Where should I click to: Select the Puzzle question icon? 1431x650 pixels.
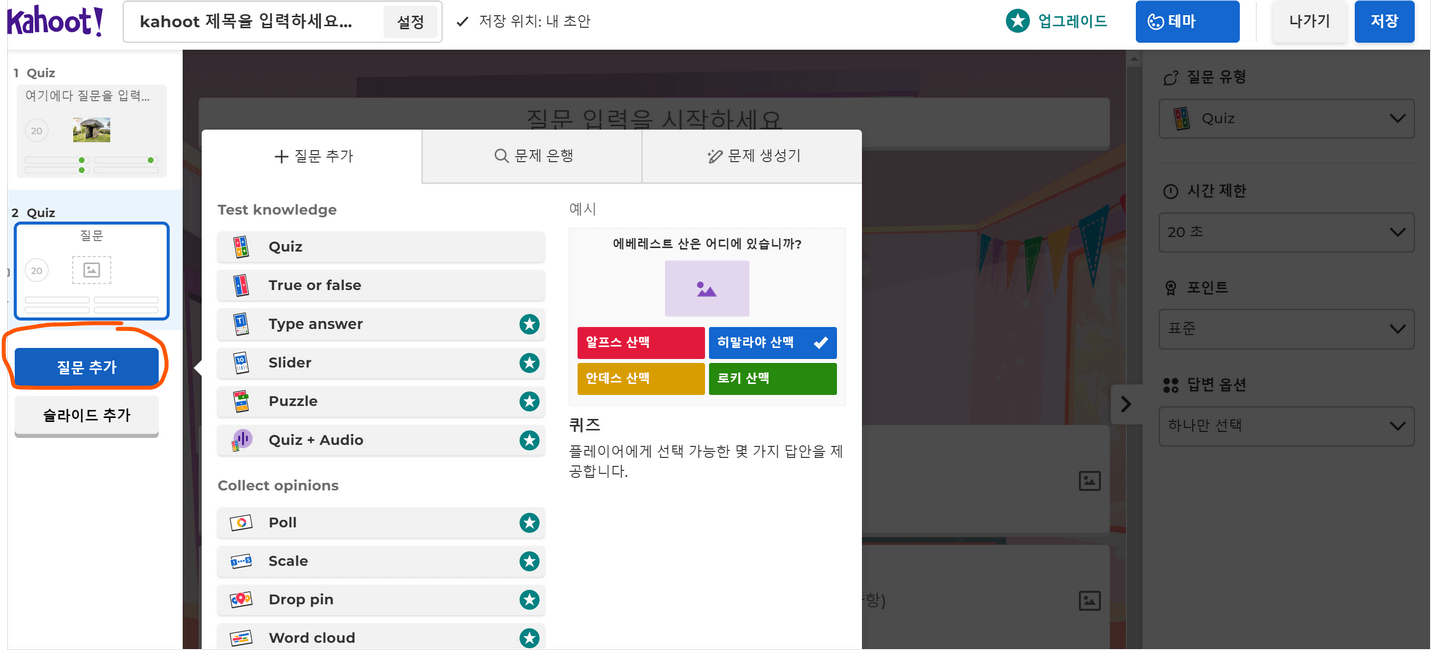tap(240, 401)
